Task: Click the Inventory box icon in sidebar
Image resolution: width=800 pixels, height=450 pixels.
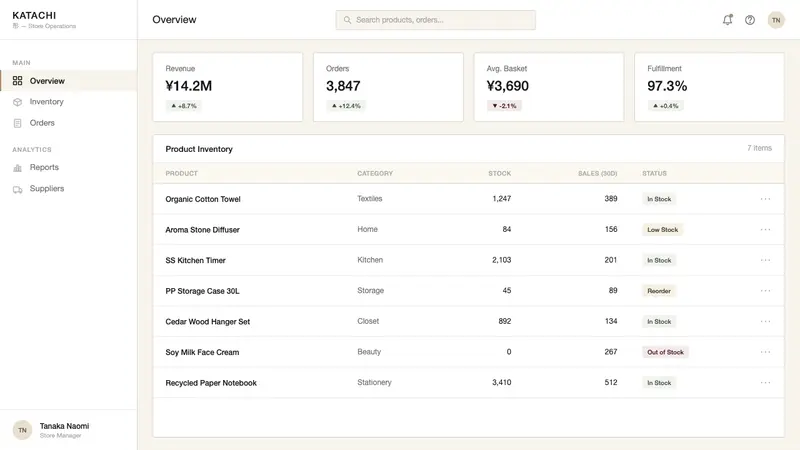Action: click(17, 102)
